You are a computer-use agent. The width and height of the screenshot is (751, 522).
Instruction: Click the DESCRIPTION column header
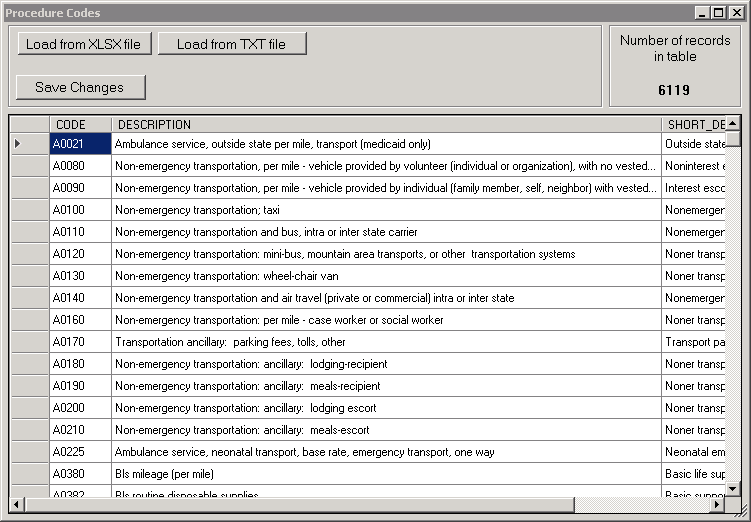click(x=385, y=125)
